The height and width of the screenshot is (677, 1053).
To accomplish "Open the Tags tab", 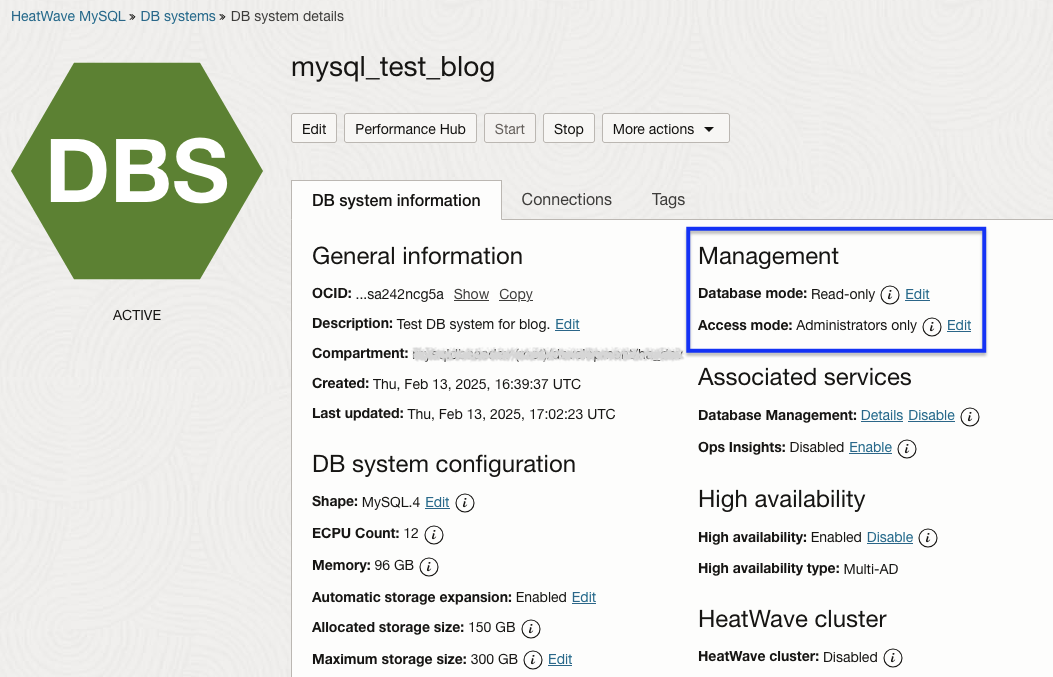I will (x=667, y=199).
